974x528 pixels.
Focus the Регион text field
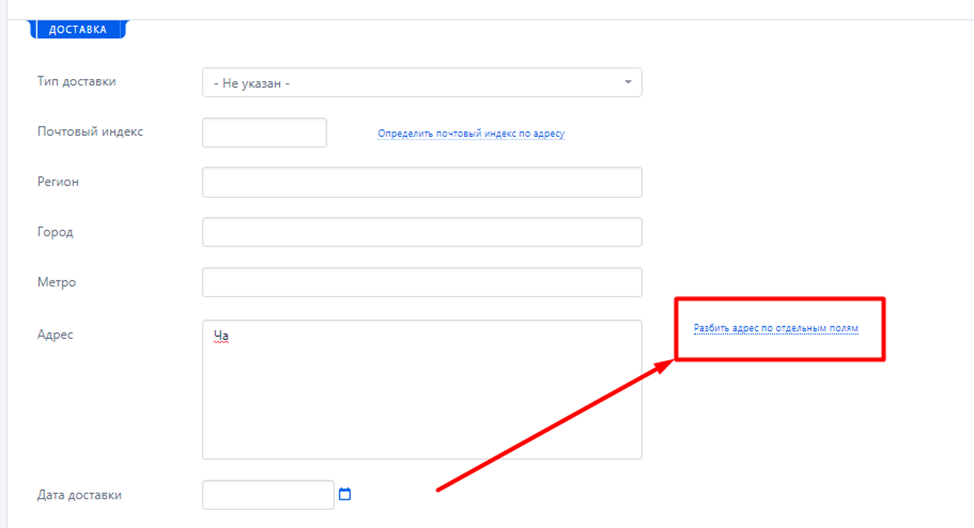[x=422, y=182]
